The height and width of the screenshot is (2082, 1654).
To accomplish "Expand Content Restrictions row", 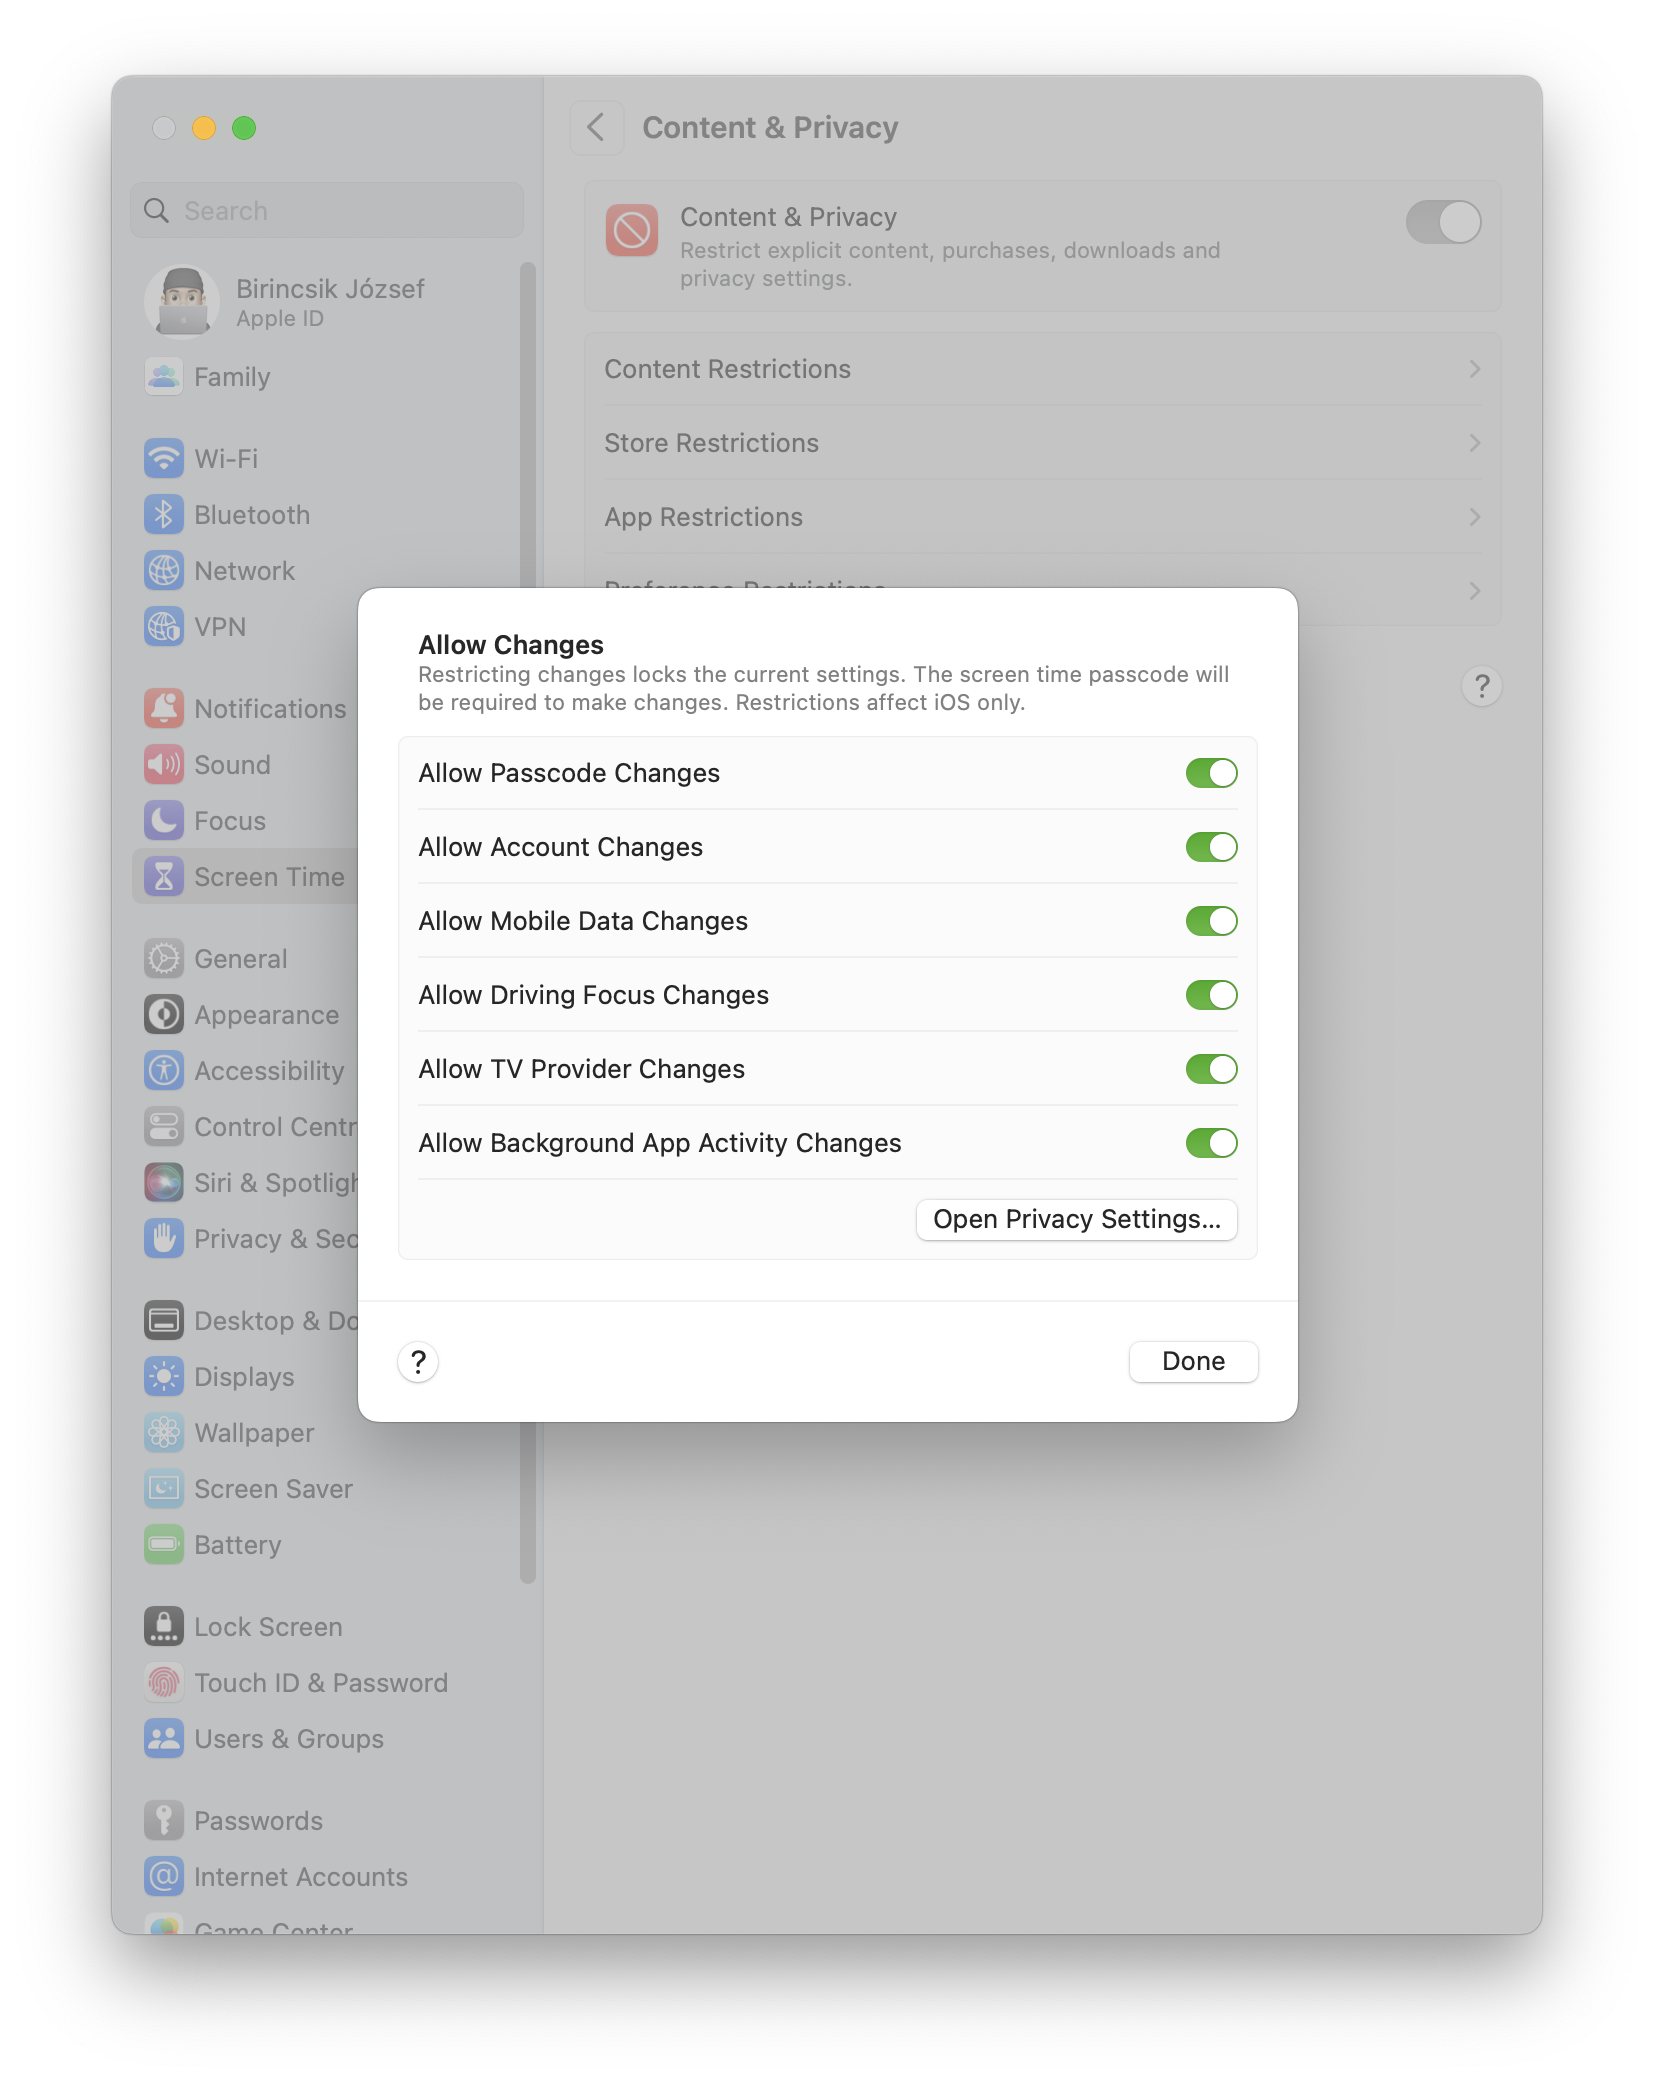I will click(x=1042, y=369).
